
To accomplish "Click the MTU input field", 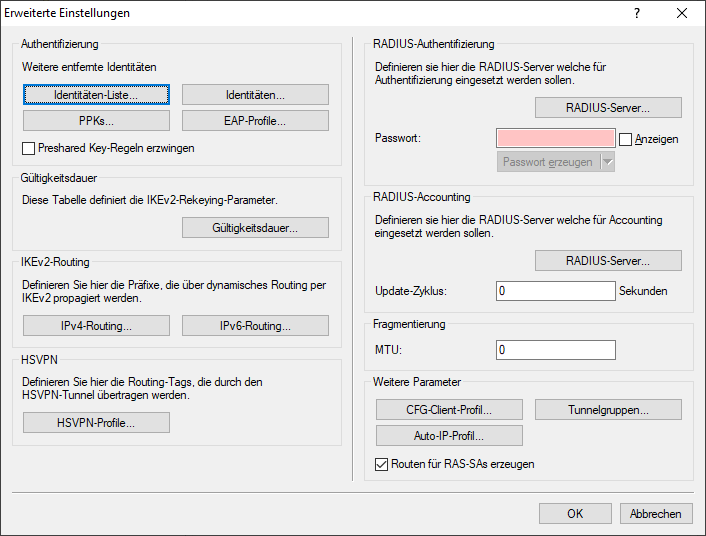I will (x=555, y=350).
